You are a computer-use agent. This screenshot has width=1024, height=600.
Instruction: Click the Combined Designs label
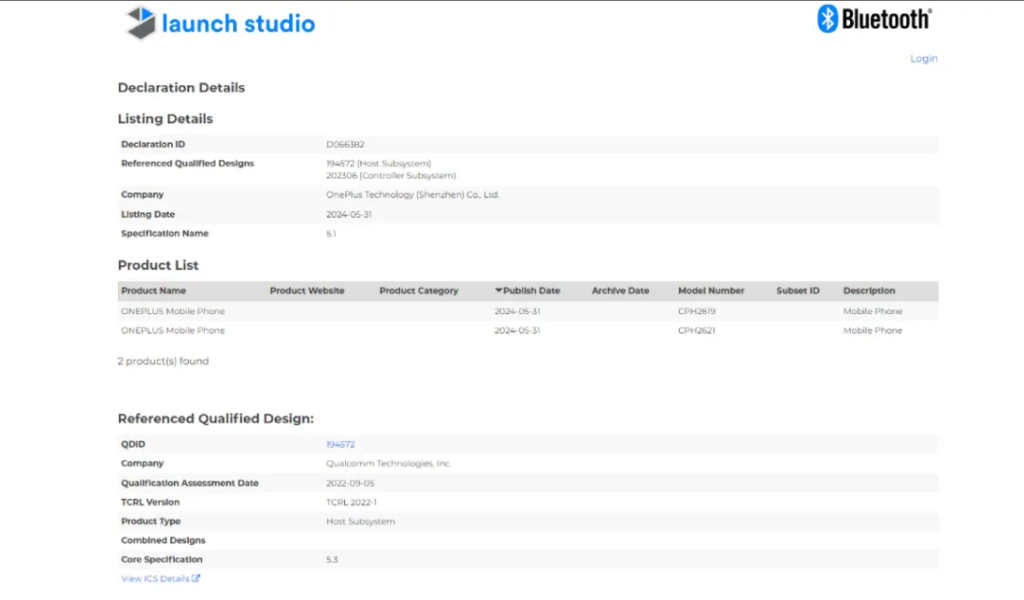[163, 541]
